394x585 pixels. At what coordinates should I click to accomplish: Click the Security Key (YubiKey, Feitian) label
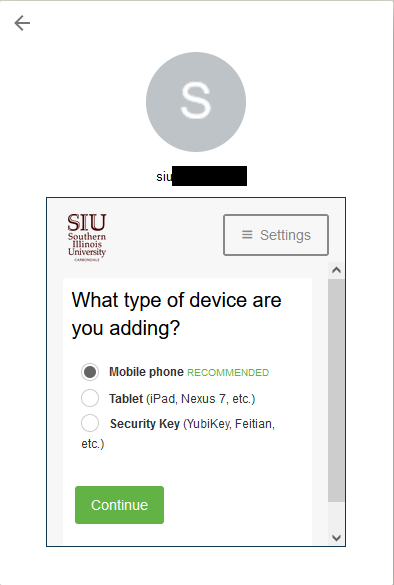coord(178,434)
